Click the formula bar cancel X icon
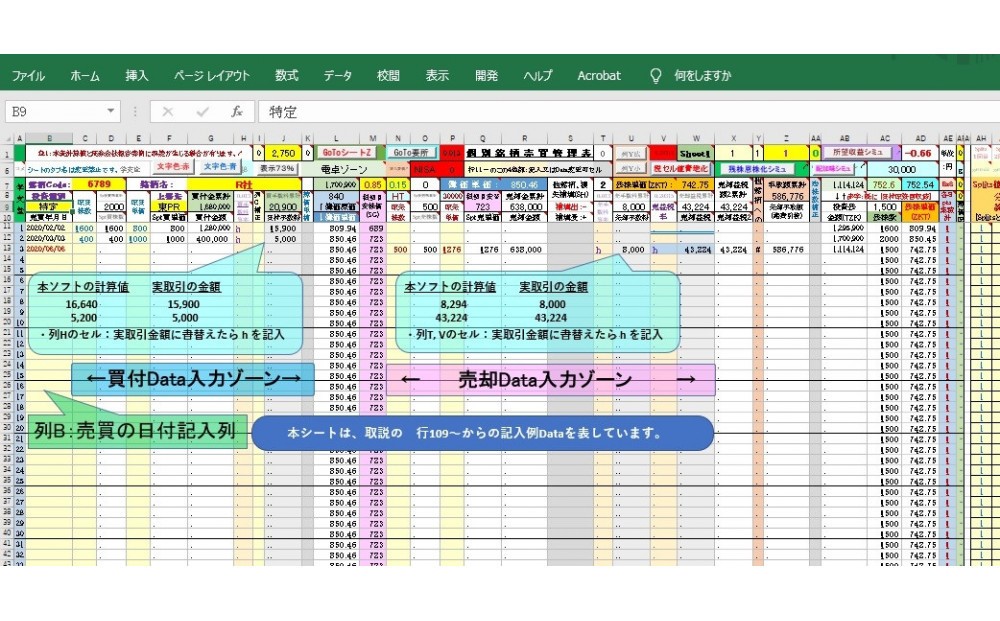 point(168,112)
